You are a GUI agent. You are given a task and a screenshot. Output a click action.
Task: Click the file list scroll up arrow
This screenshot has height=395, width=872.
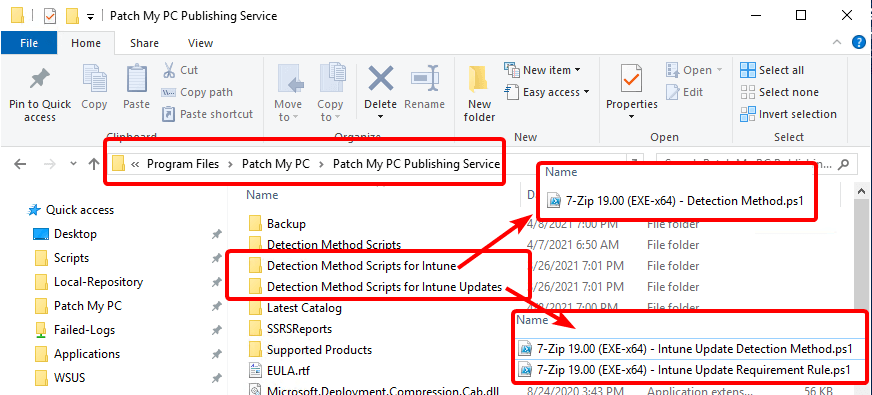tap(861, 192)
